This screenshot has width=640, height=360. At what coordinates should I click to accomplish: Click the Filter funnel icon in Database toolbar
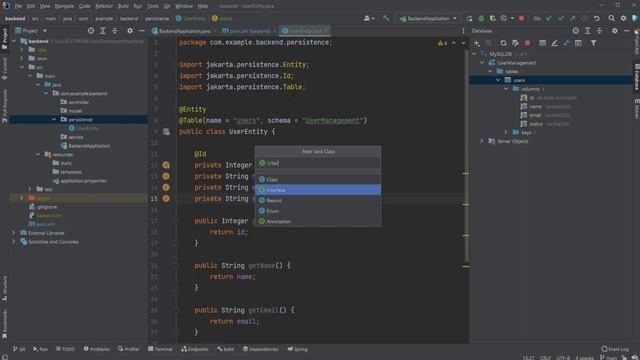click(x=593, y=43)
